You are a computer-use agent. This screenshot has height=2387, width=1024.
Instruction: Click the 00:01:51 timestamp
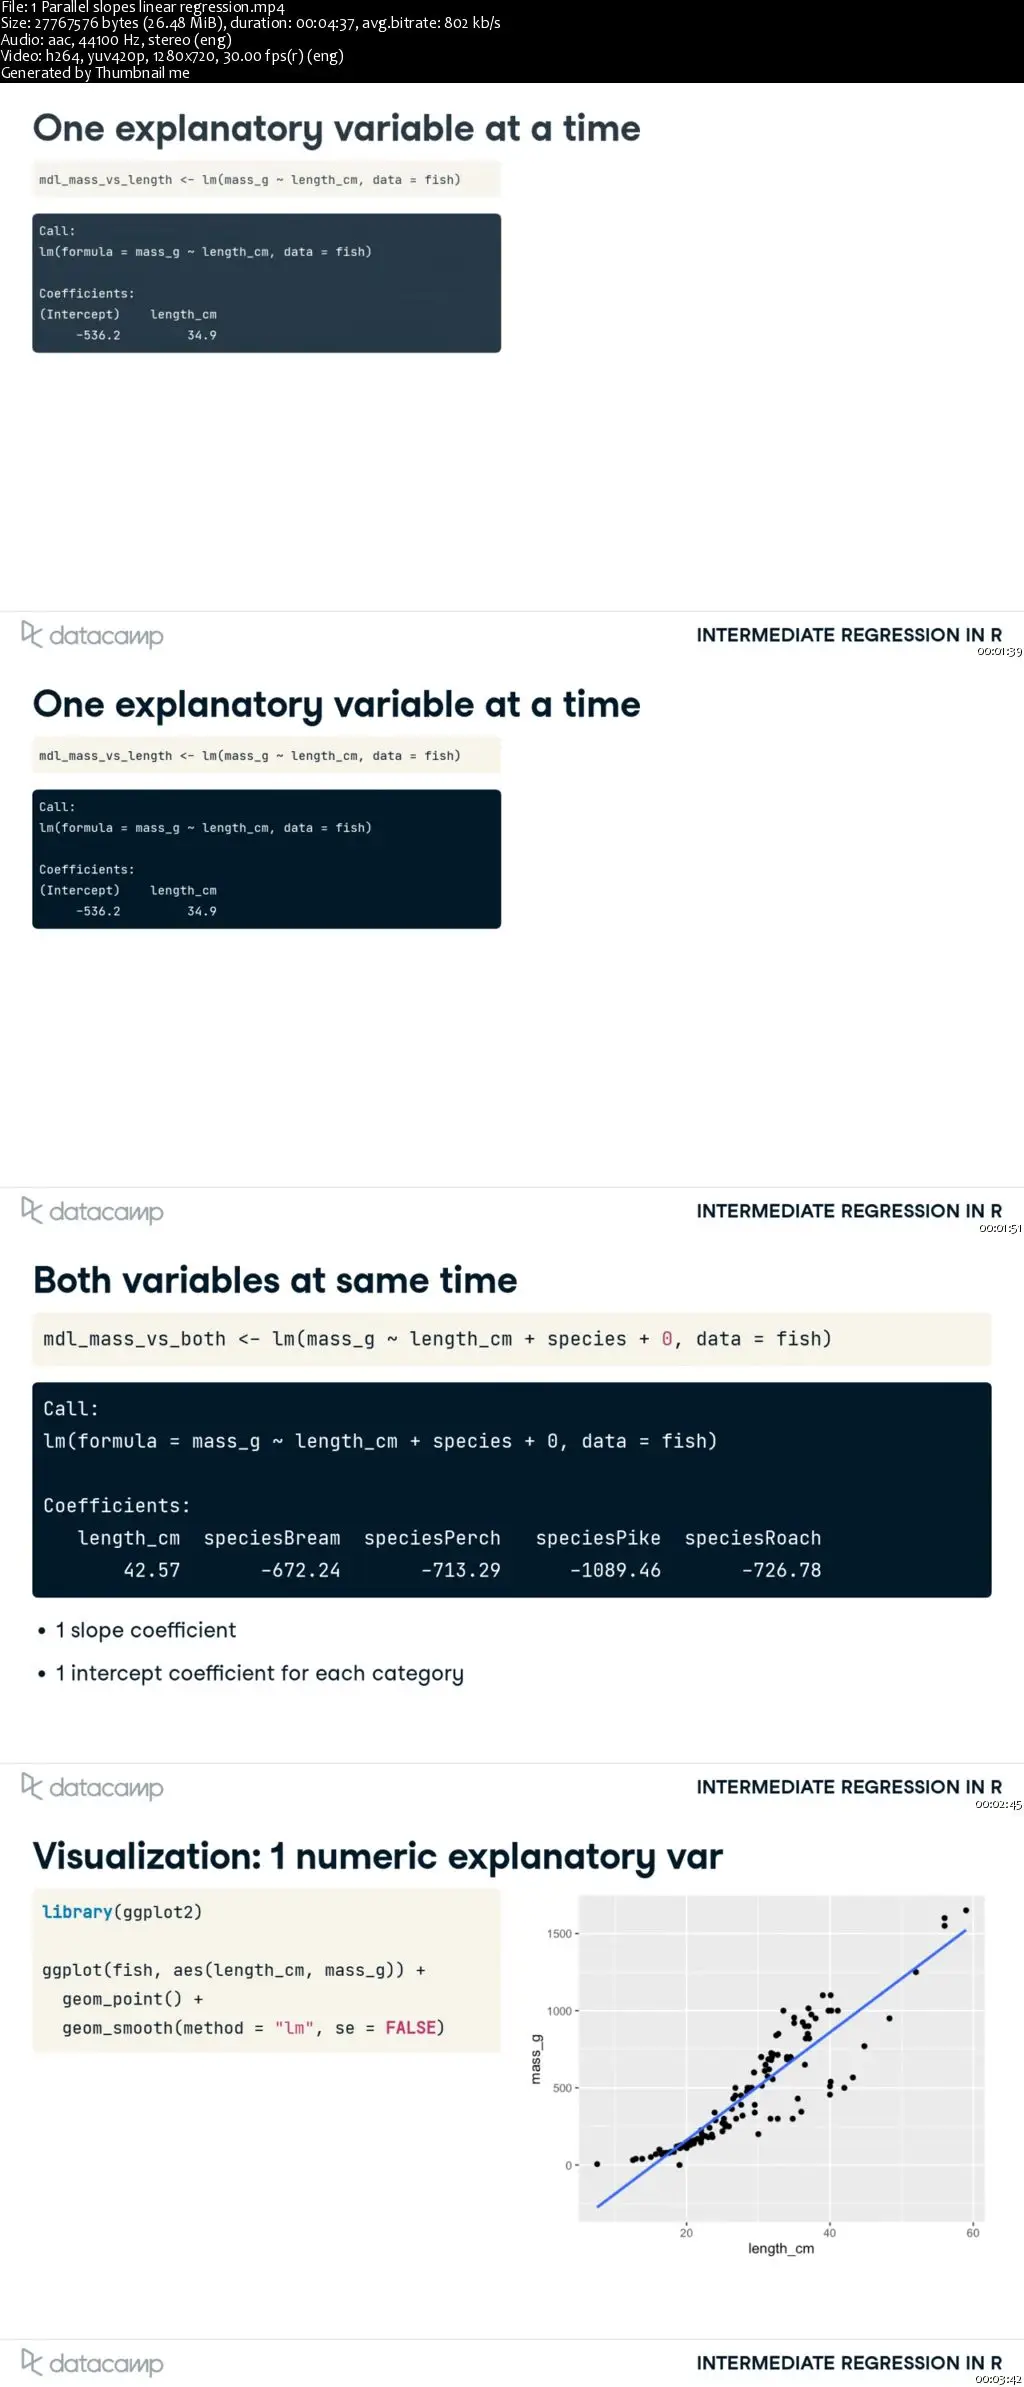point(999,1228)
